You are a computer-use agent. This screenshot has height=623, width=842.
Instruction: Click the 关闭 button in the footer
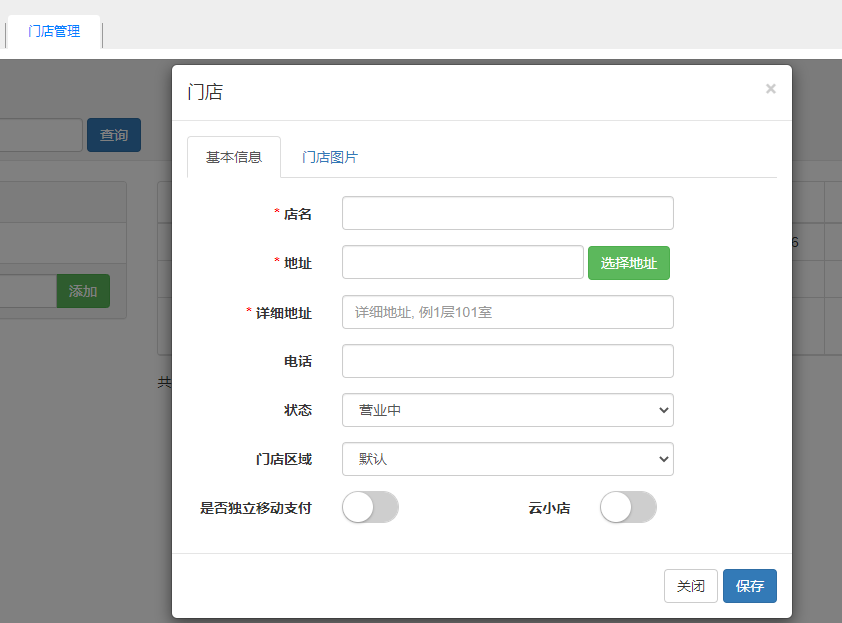[690, 586]
